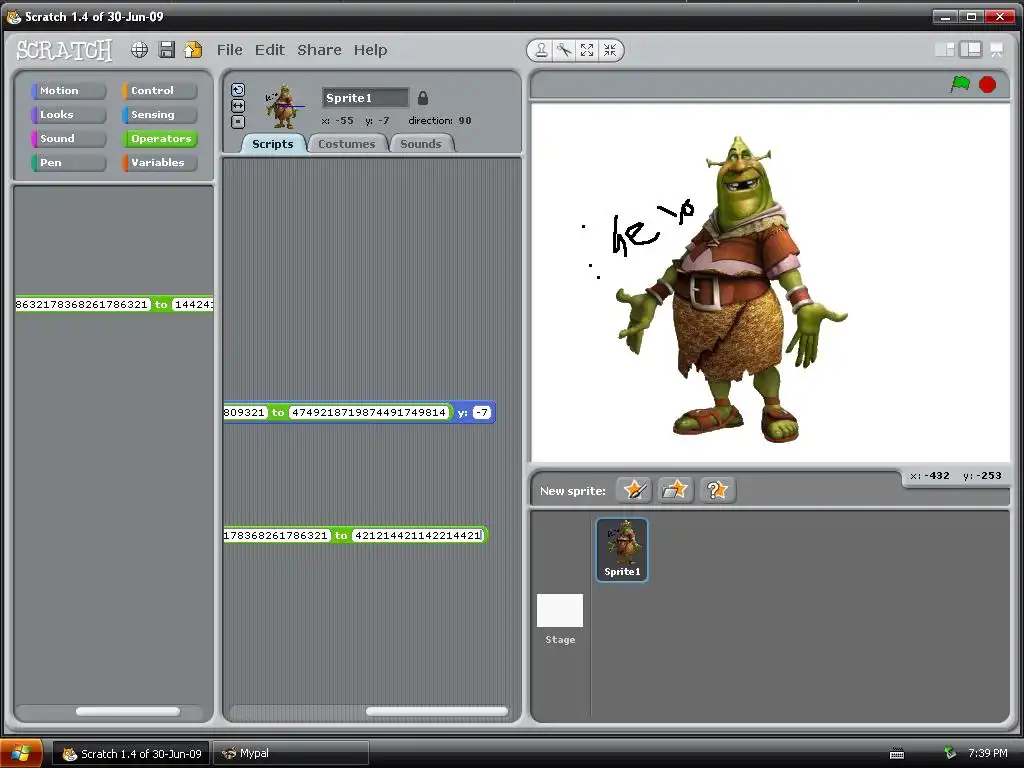Click the sprite preview thumbnail in header
1024x768 pixels.
[x=283, y=107]
